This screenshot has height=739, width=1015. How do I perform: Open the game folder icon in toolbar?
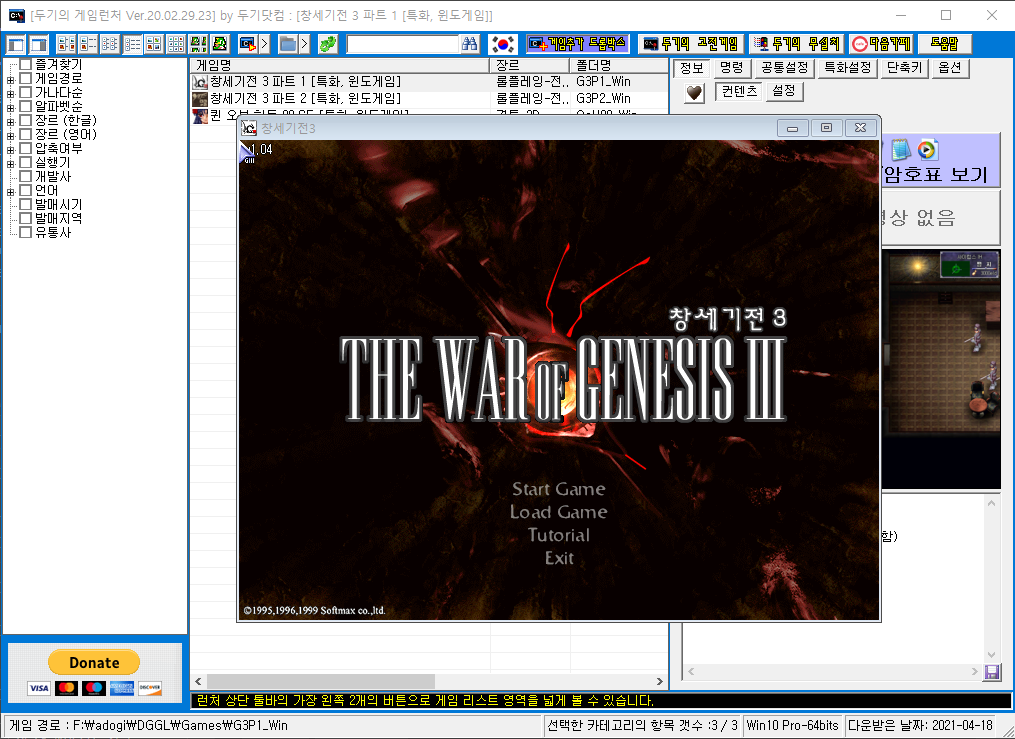287,44
